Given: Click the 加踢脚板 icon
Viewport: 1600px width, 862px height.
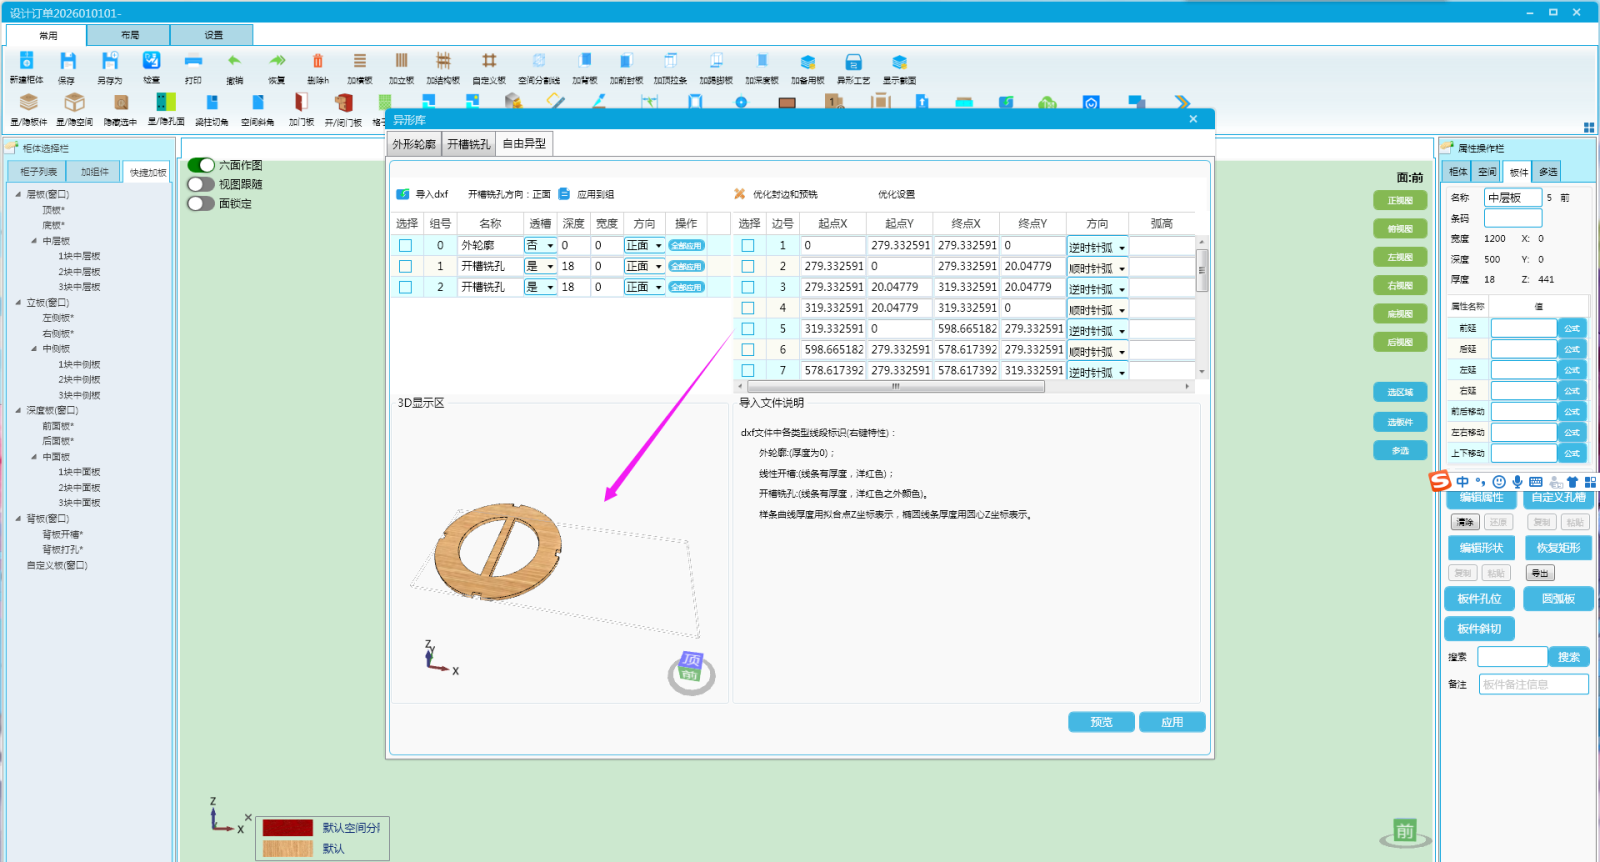Looking at the screenshot, I should pos(716,62).
